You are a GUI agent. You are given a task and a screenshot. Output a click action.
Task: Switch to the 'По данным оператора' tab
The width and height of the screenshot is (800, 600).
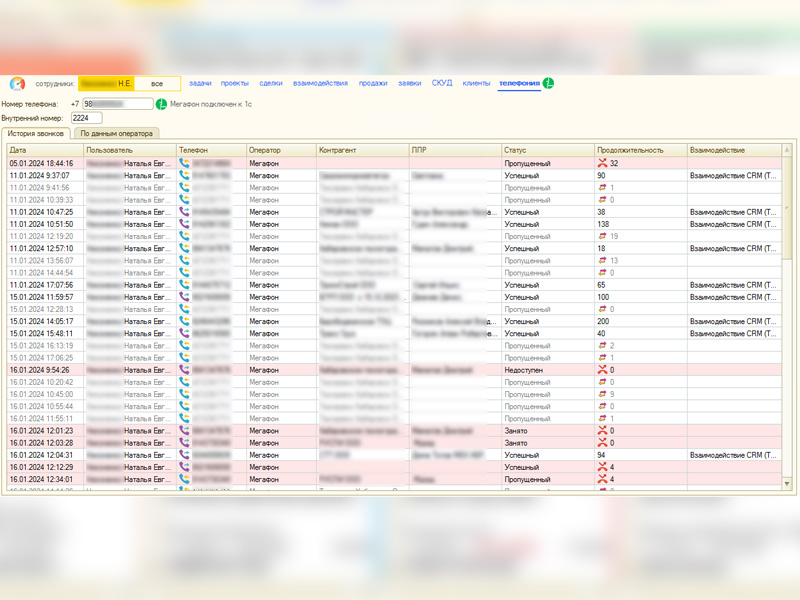pos(116,133)
